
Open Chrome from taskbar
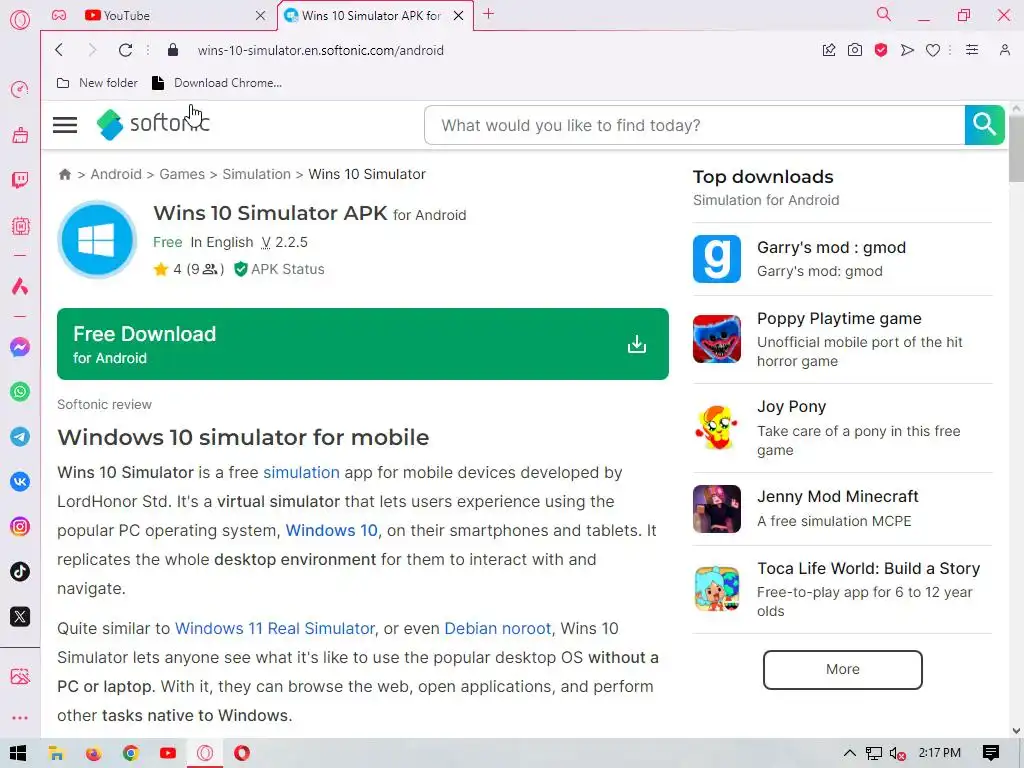(131, 753)
